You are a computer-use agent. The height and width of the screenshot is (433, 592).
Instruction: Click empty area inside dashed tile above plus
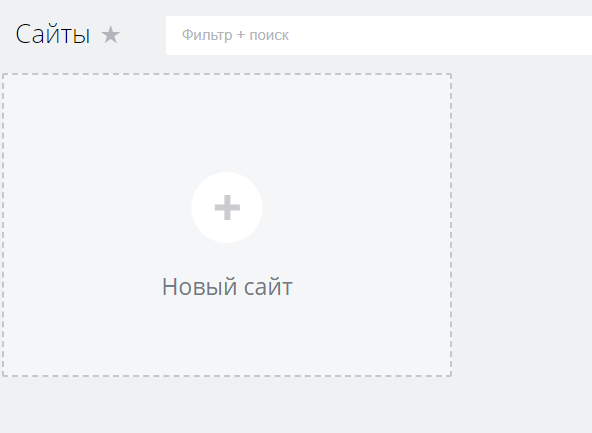coord(227,121)
